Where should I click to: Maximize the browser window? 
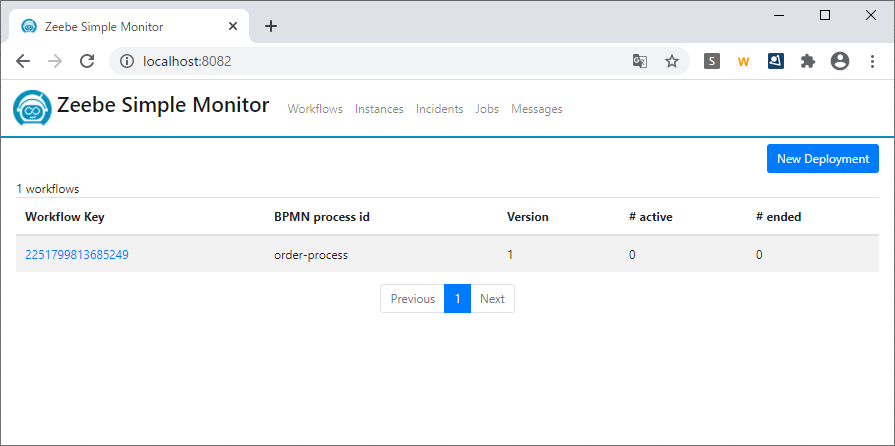[x=825, y=15]
